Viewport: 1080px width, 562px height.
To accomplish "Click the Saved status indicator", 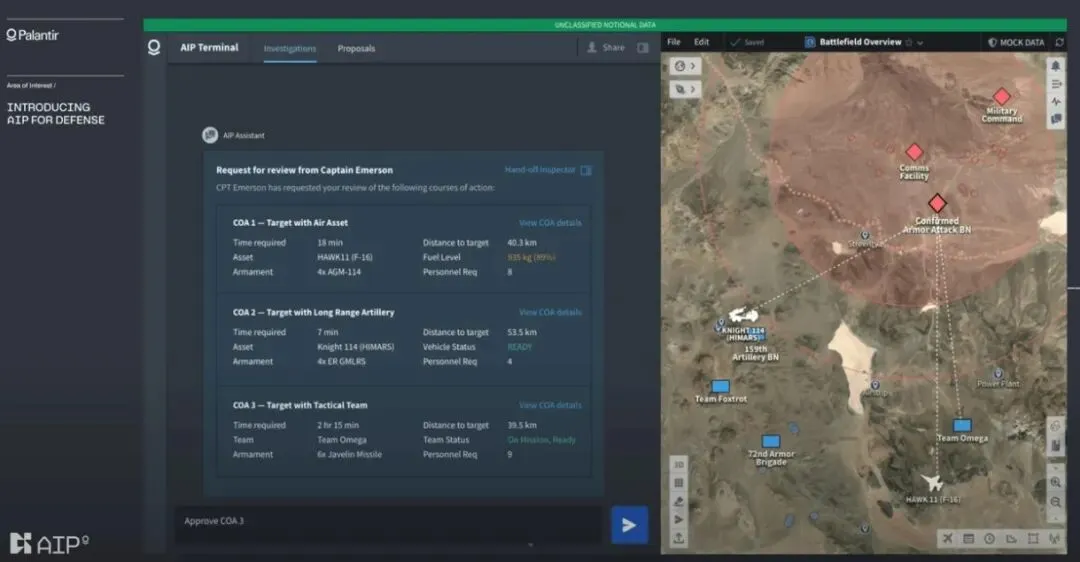I will point(747,43).
